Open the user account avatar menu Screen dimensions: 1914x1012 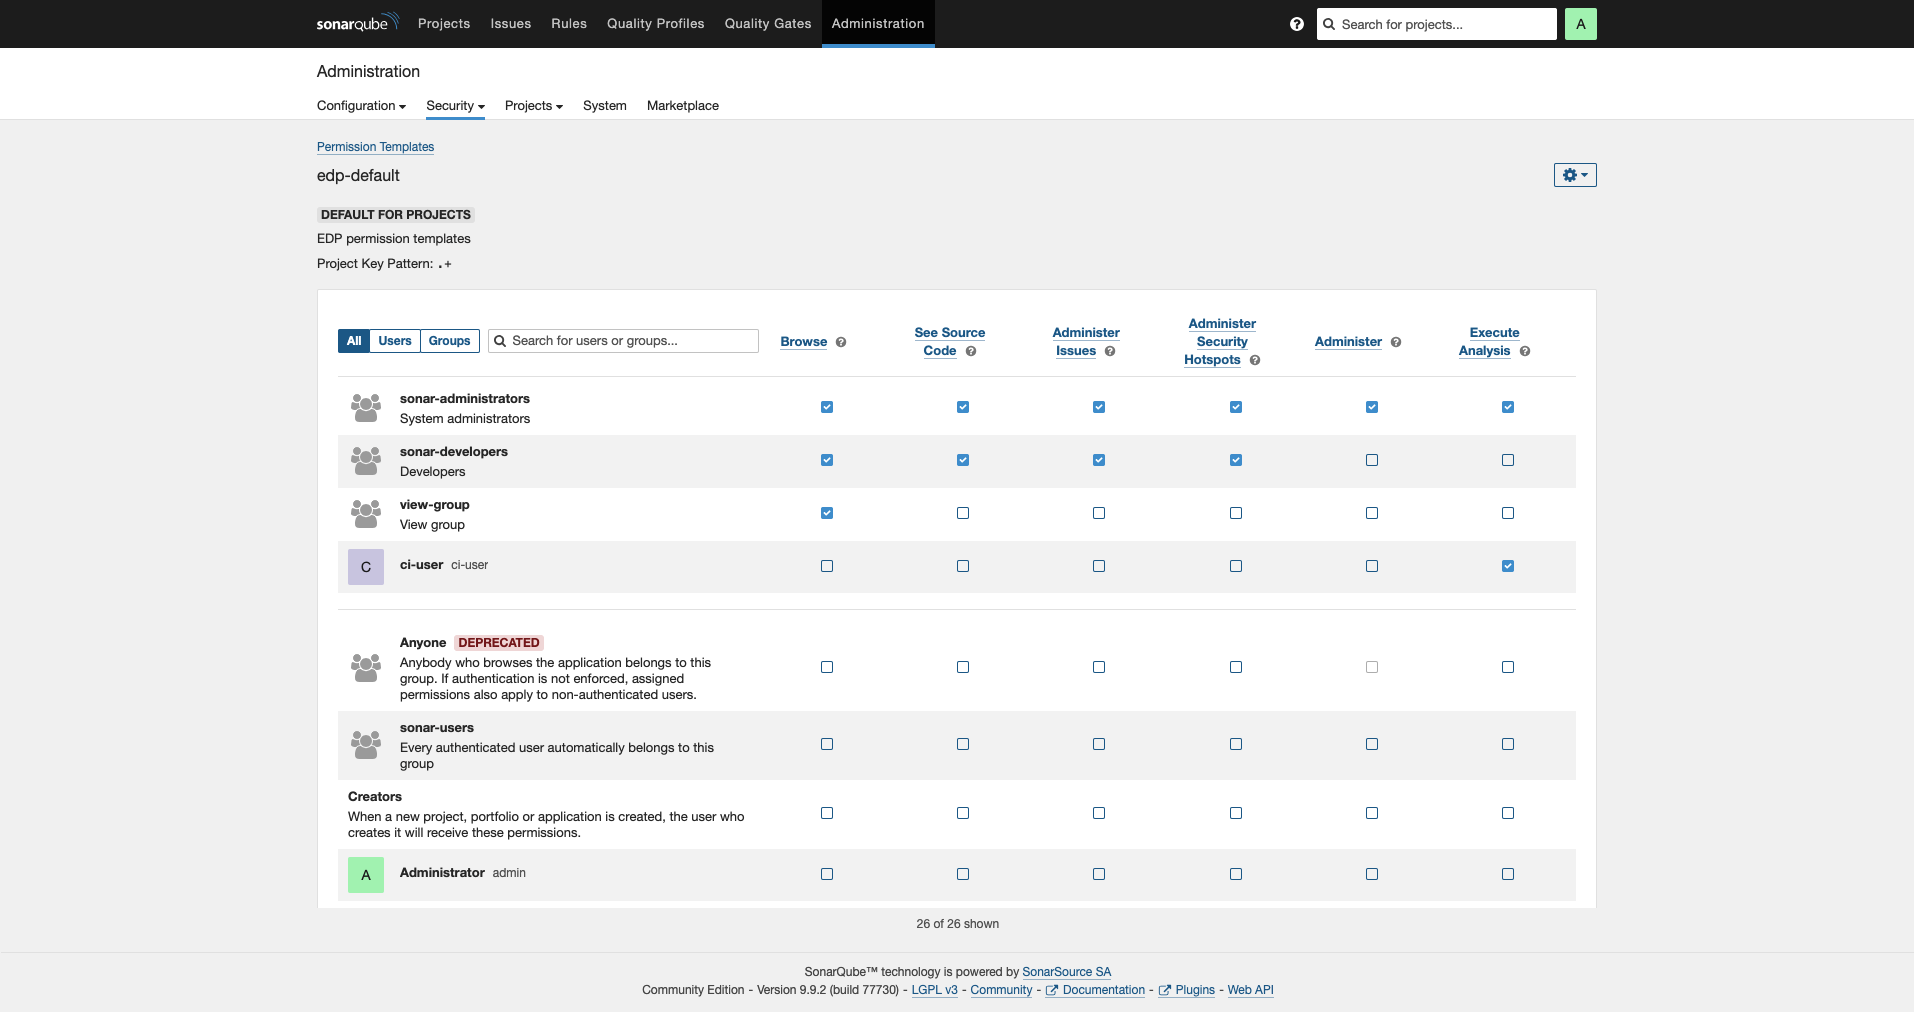[x=1580, y=23]
